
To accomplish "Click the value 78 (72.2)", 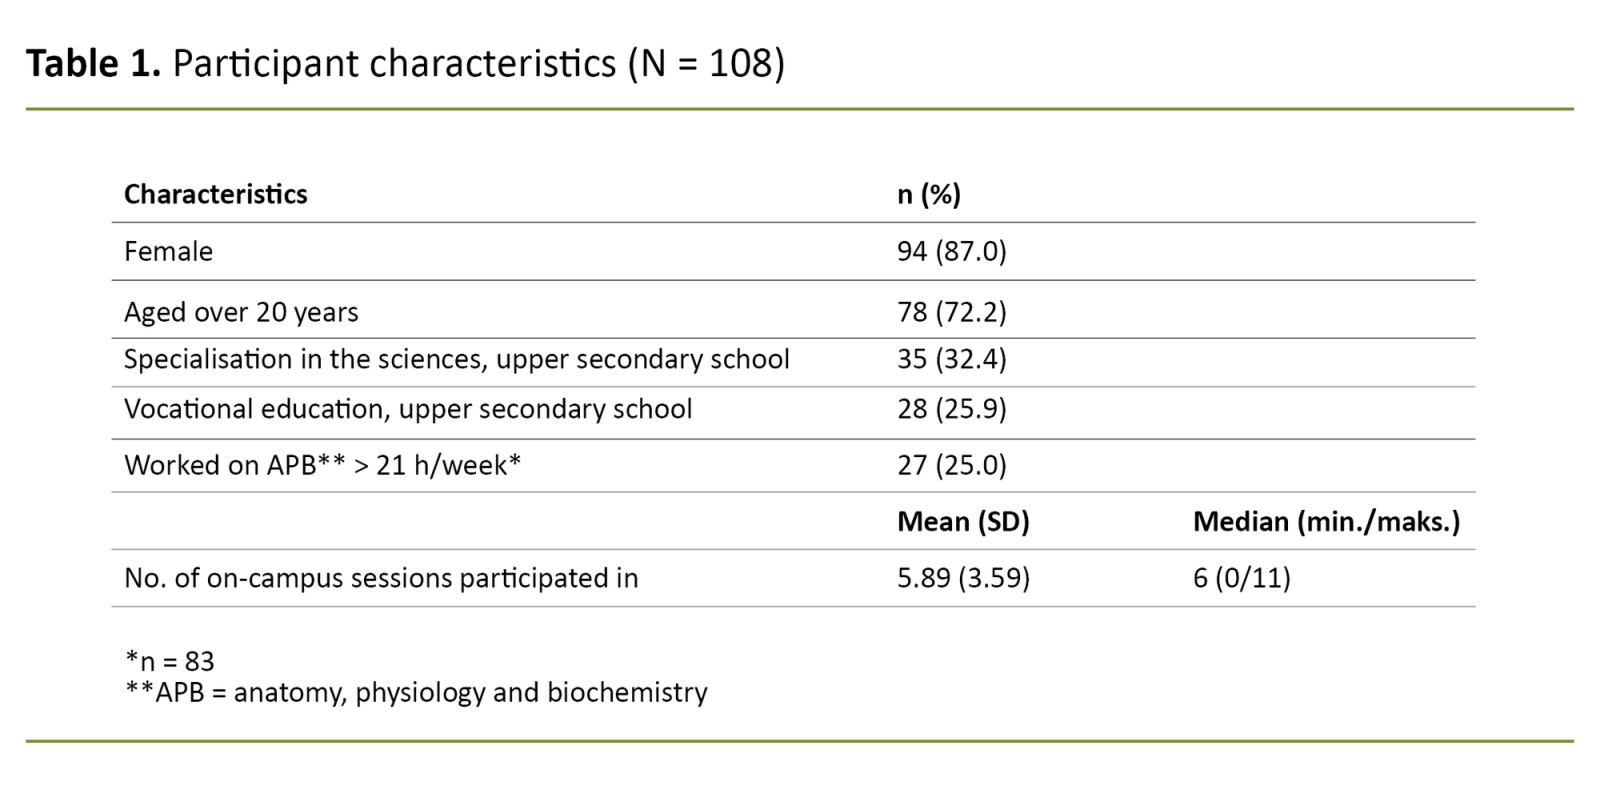I will [x=951, y=312].
